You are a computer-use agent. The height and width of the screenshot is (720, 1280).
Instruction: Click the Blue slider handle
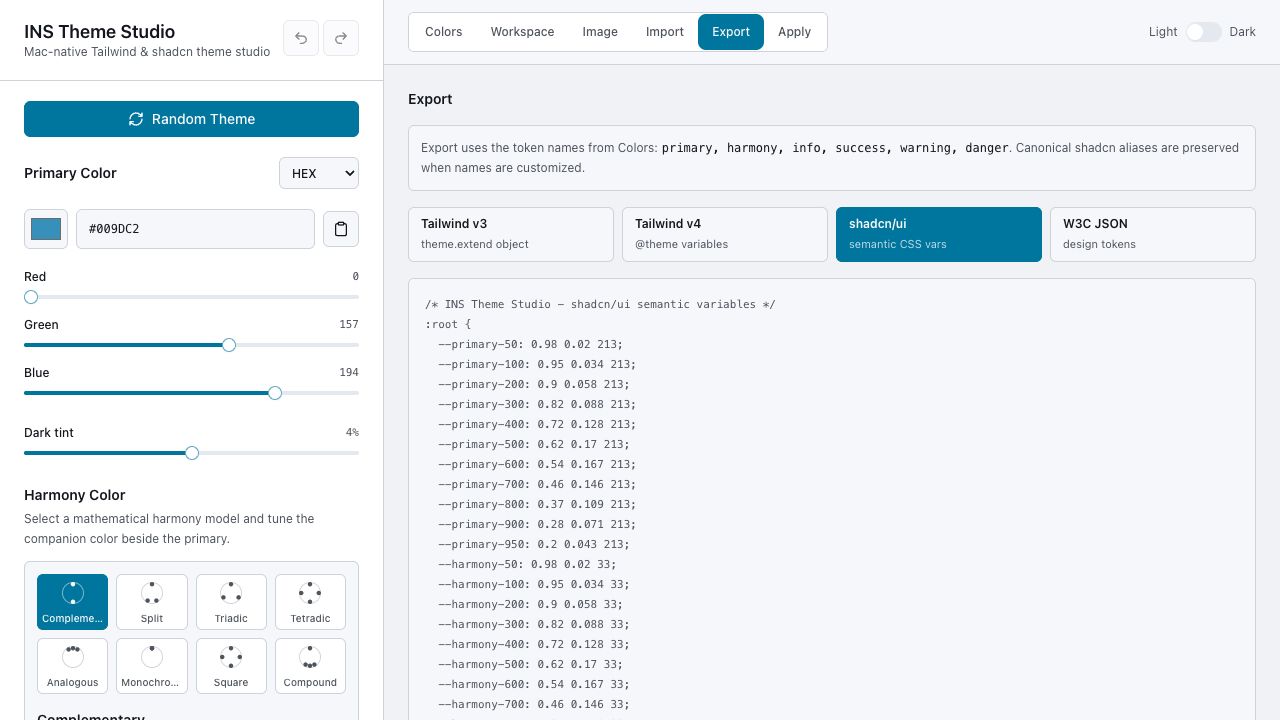(x=275, y=393)
